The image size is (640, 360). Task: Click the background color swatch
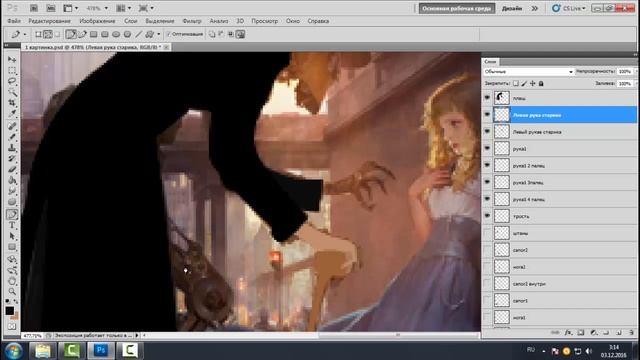click(15, 316)
